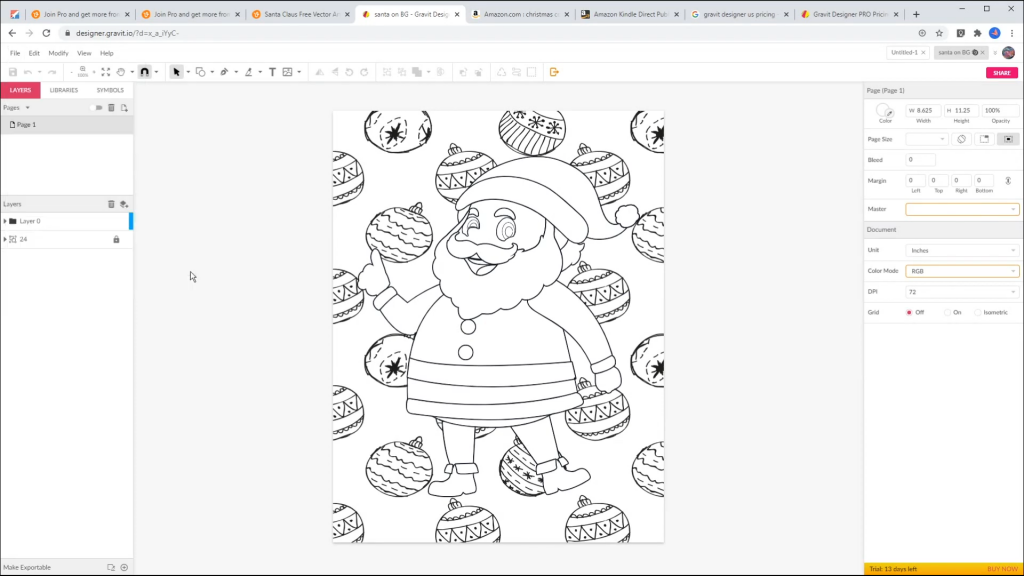
Task: Click the Share button
Action: click(x=1001, y=73)
